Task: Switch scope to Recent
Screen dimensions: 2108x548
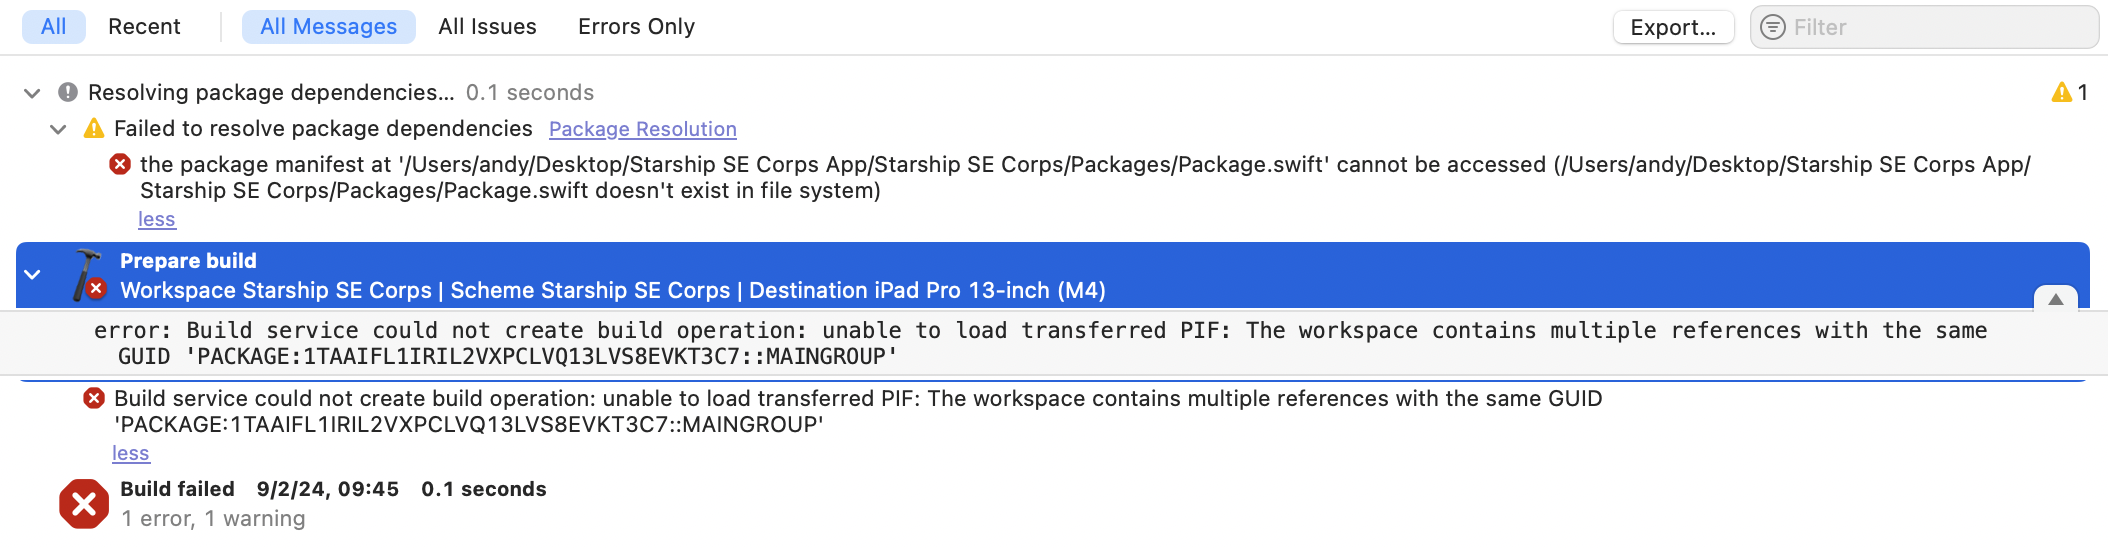Action: click(144, 27)
